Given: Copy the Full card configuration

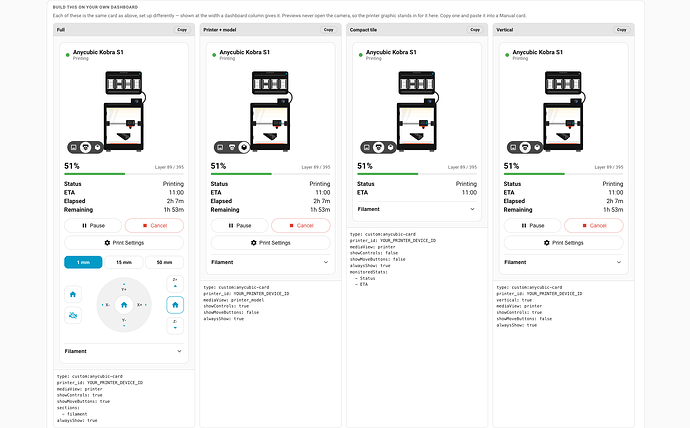Looking at the screenshot, I should tap(182, 29).
